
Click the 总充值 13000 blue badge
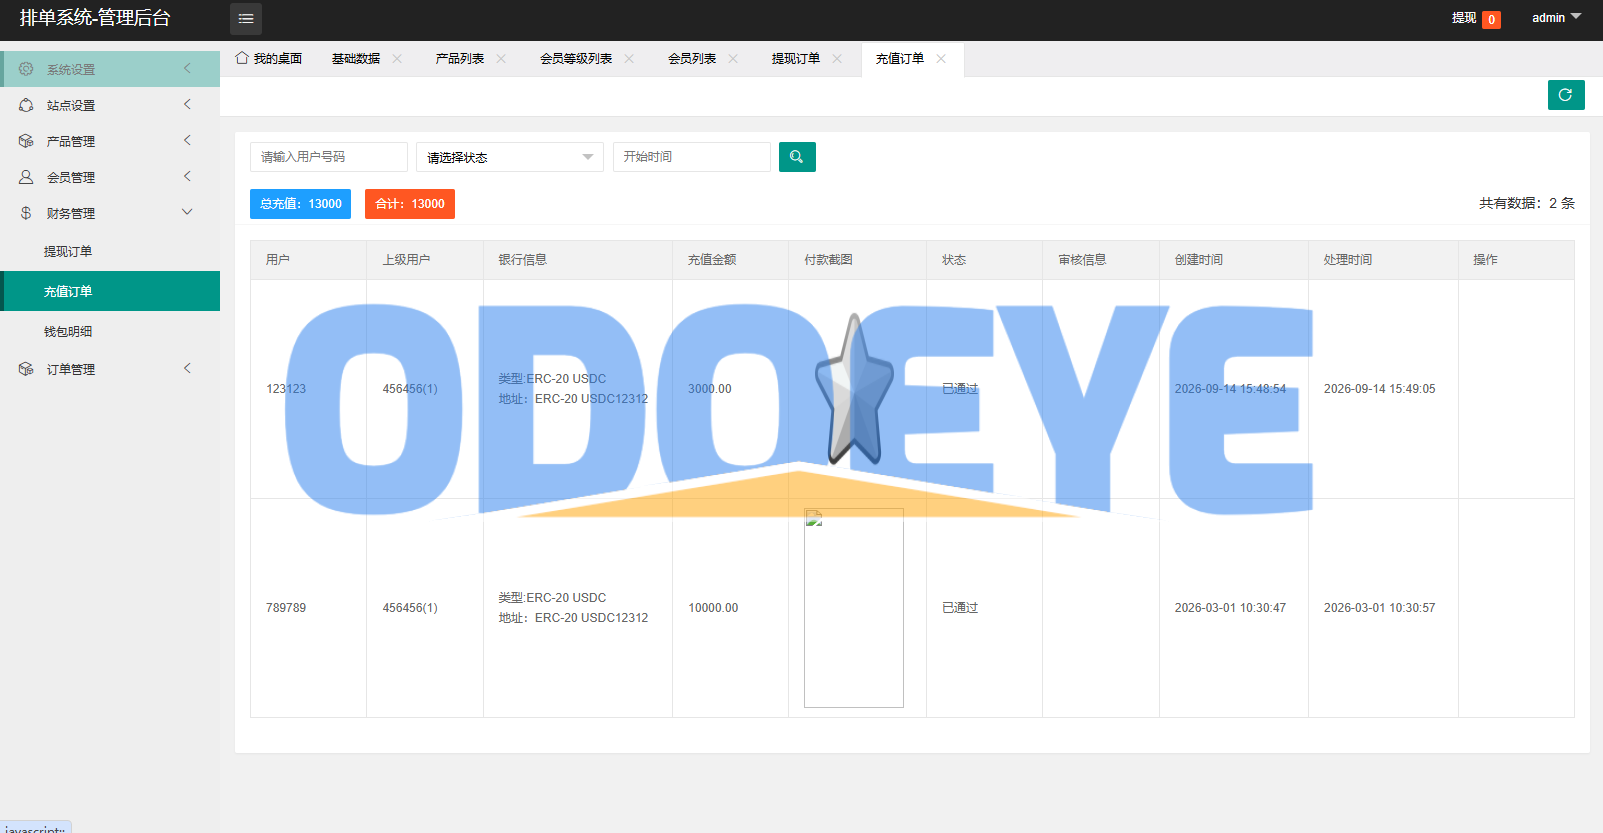pyautogui.click(x=300, y=204)
